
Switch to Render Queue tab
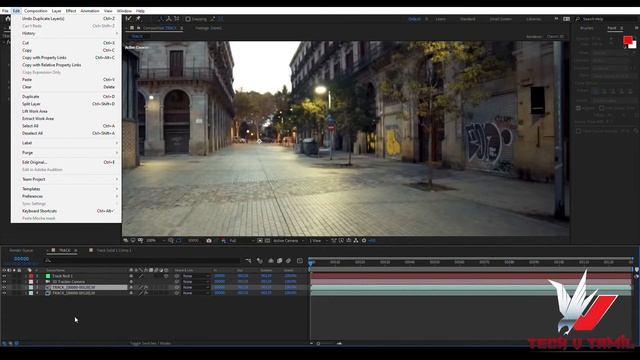point(21,250)
